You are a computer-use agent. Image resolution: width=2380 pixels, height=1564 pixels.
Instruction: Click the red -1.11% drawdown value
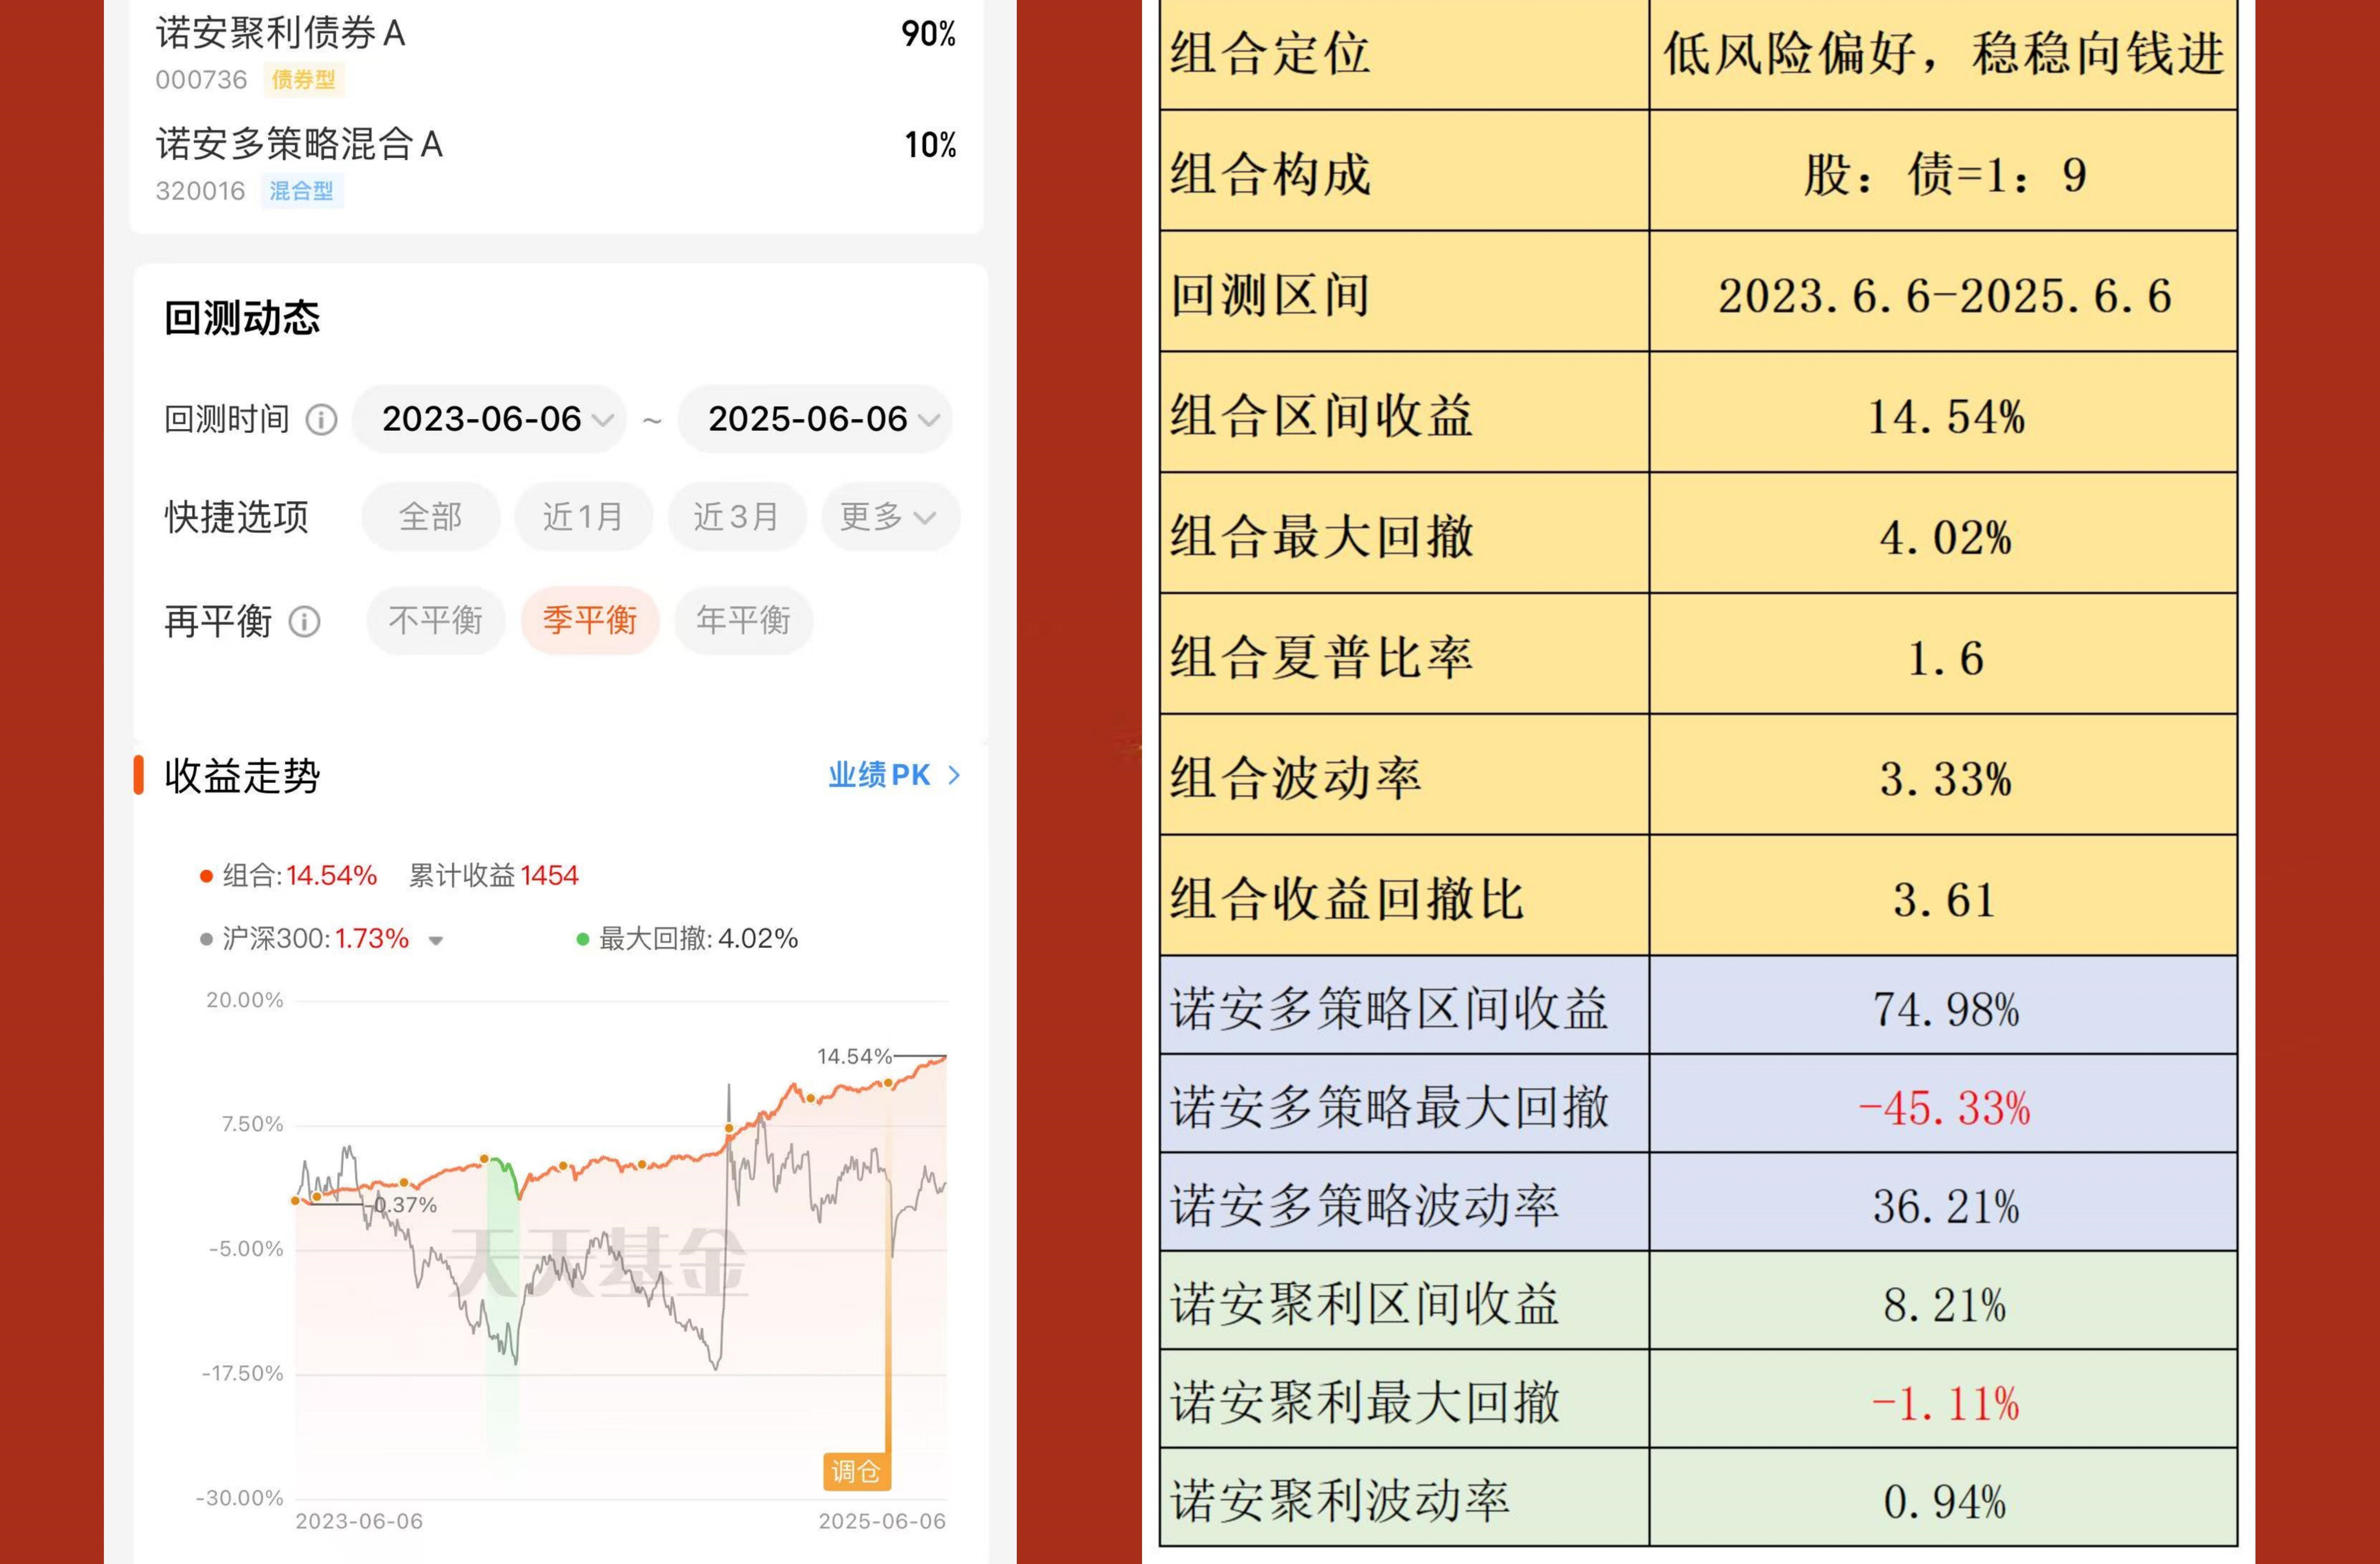click(1945, 1404)
